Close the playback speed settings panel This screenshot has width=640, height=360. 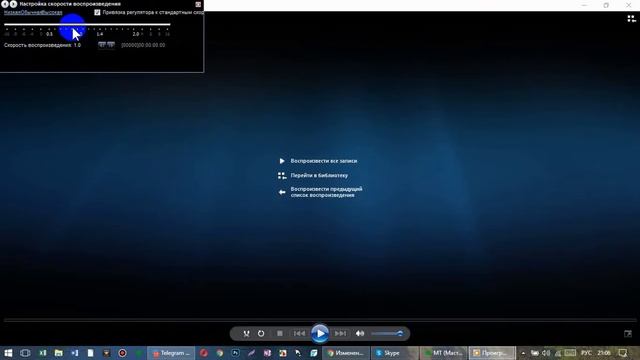[198, 4]
